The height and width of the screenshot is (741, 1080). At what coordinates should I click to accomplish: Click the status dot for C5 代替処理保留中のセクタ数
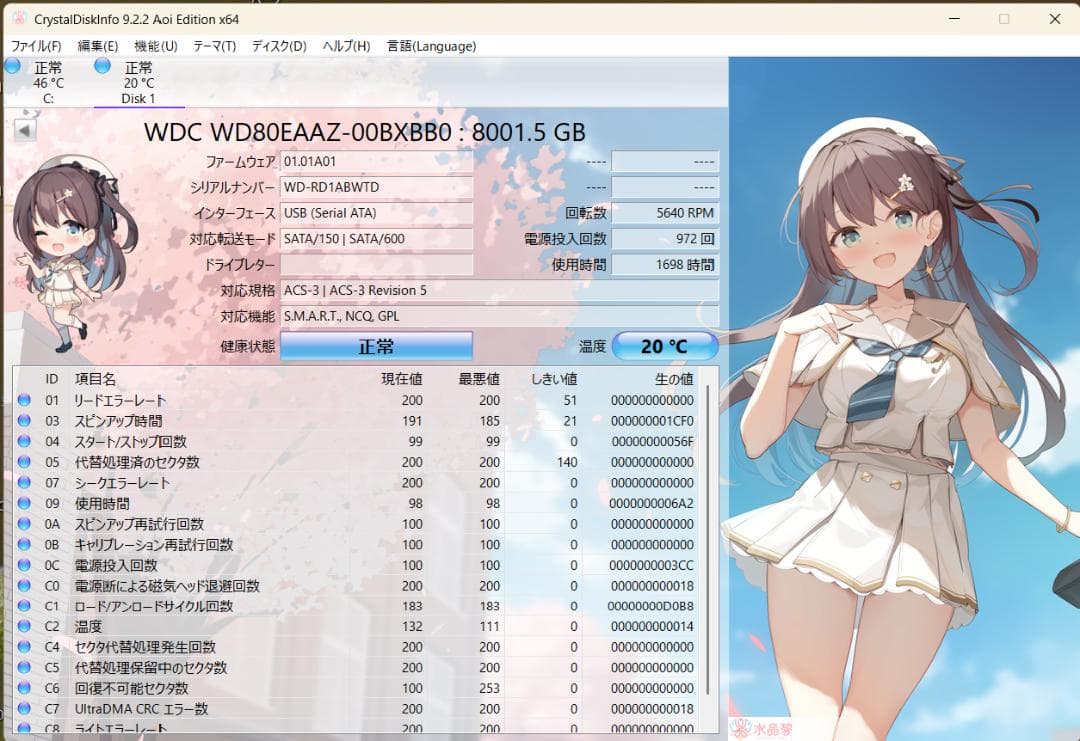(x=24, y=668)
